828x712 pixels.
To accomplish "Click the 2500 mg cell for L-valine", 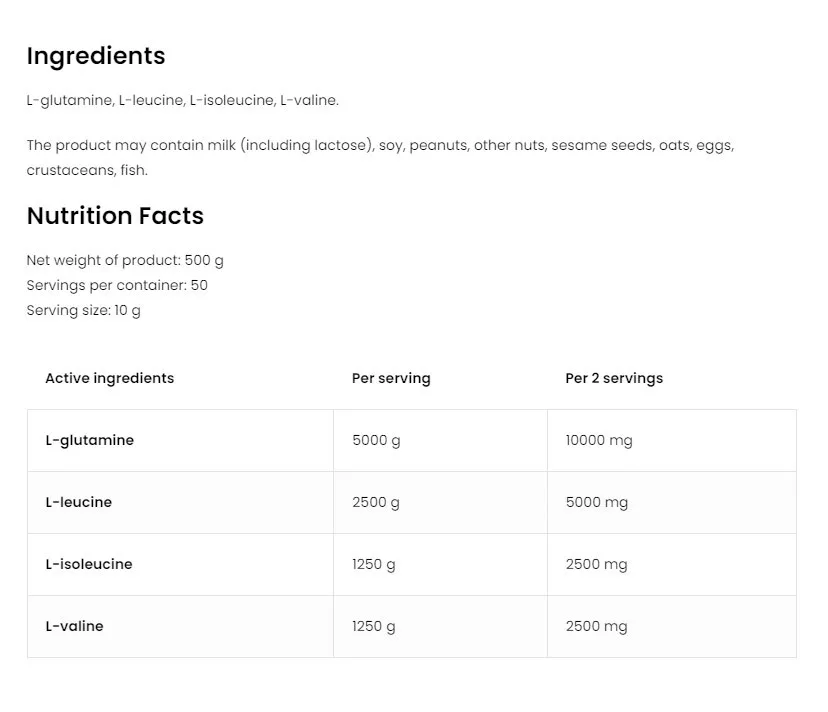I will click(597, 626).
